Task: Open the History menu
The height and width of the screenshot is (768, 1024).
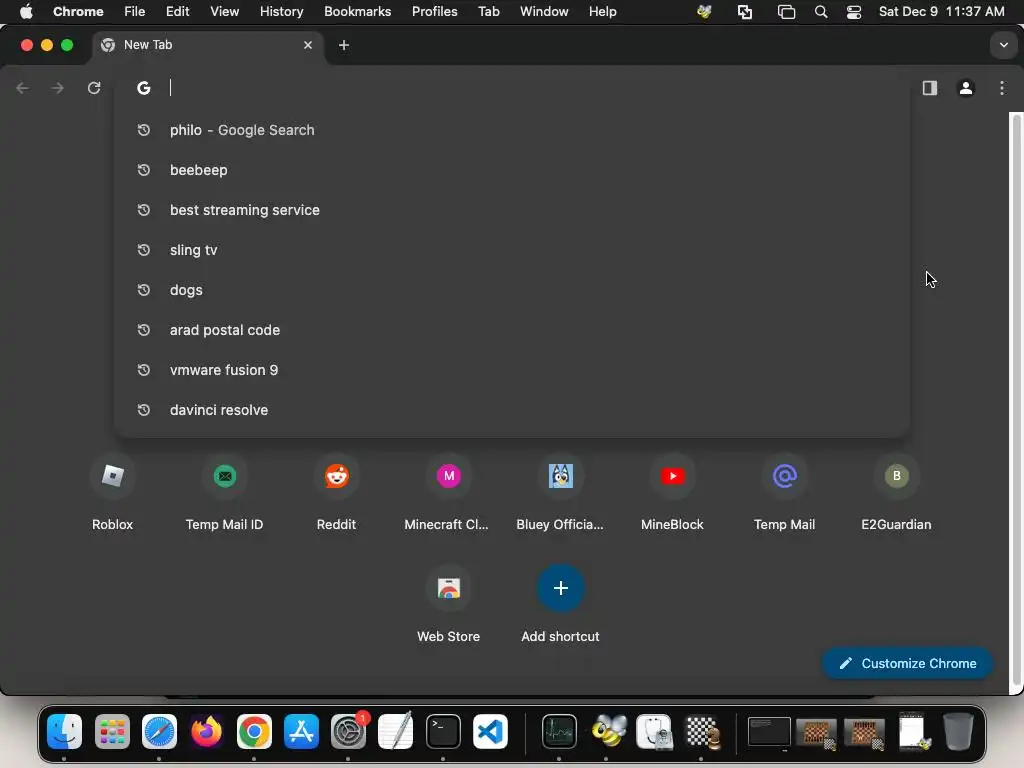Action: (281, 12)
